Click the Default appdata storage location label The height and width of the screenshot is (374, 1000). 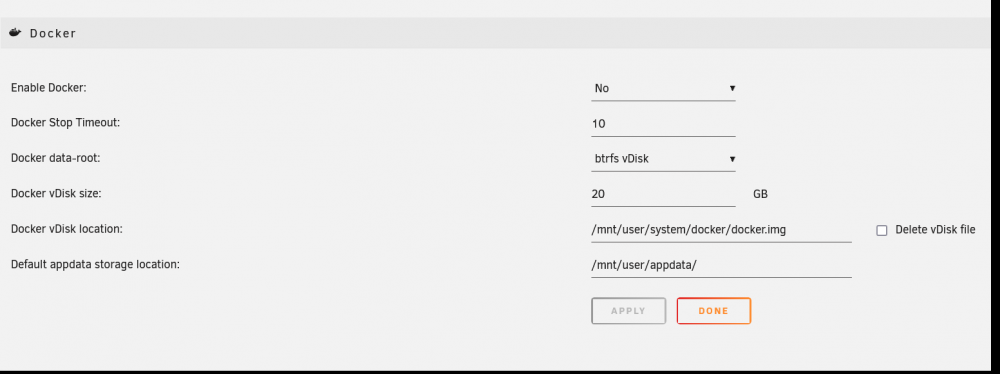coord(95,264)
